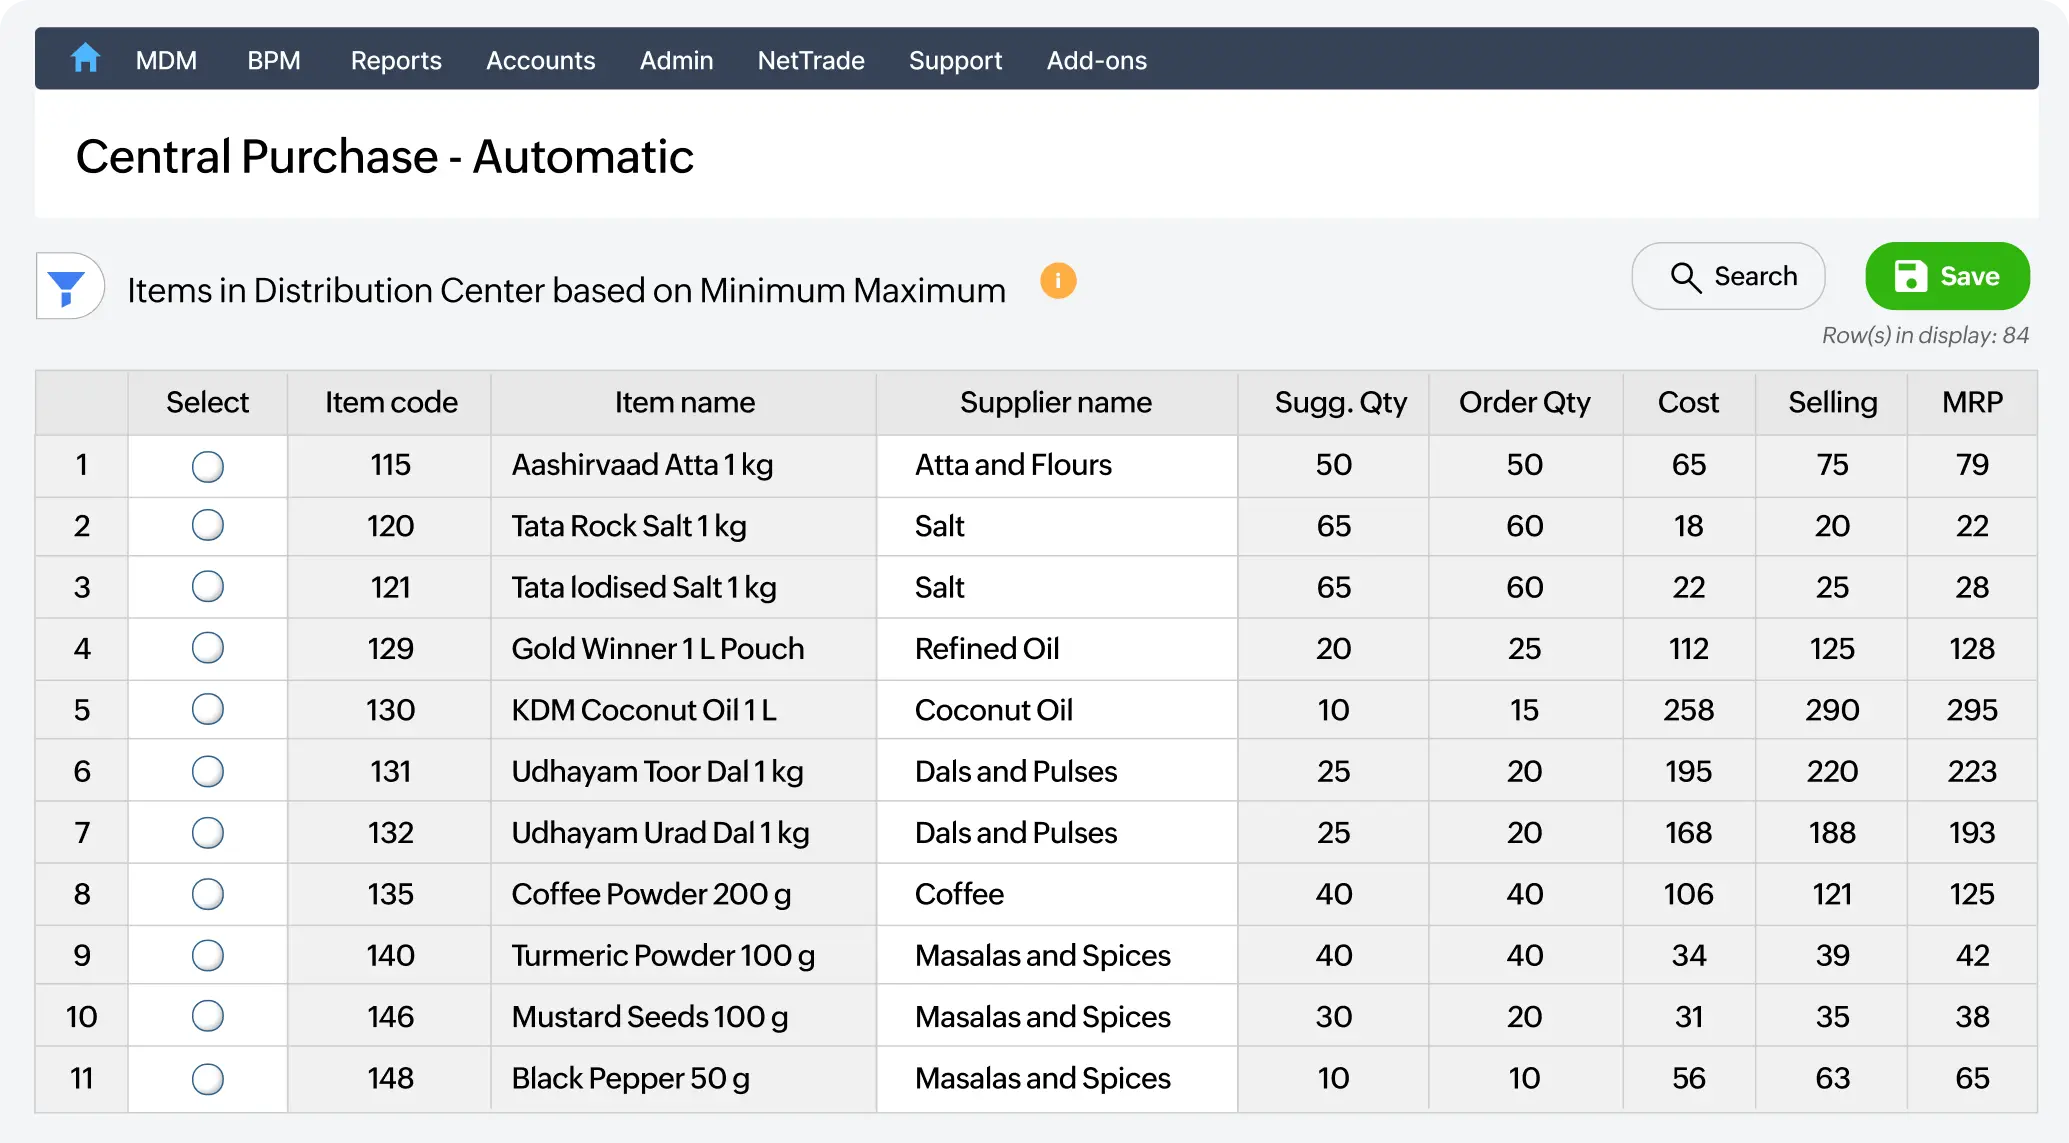Click the green Save button

1946,276
